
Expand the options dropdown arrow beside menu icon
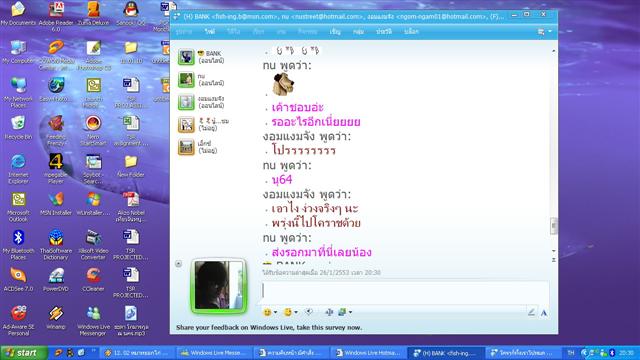[x=550, y=31]
